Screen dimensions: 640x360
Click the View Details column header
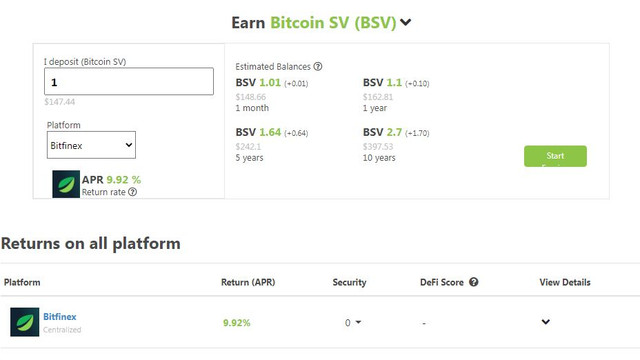click(x=565, y=282)
